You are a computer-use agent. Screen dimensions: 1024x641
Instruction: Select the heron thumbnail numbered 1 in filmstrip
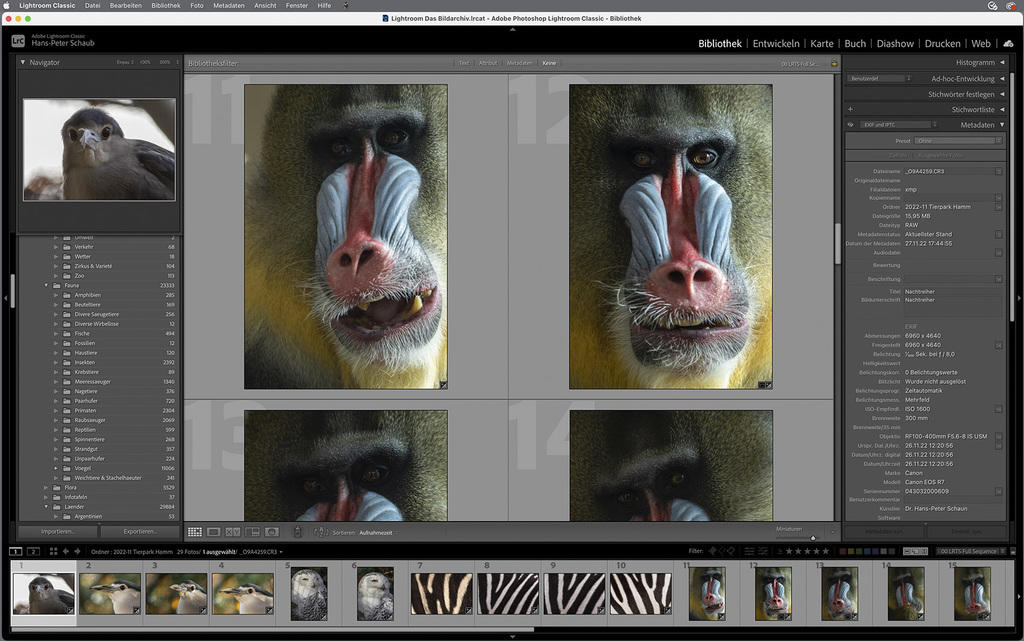(44, 593)
